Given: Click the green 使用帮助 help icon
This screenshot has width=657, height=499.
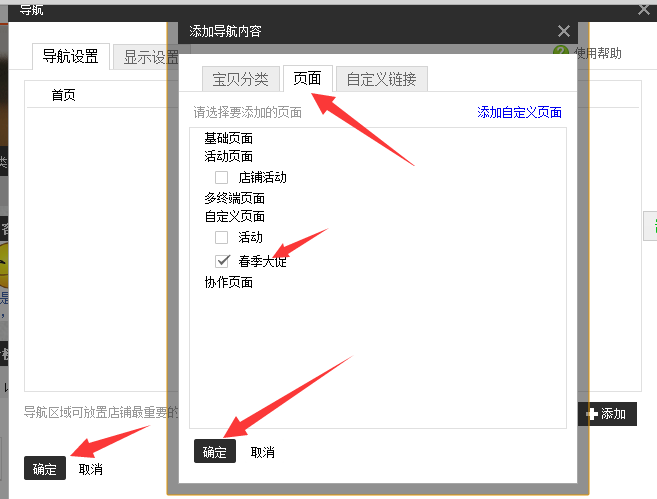Looking at the screenshot, I should click(560, 51).
